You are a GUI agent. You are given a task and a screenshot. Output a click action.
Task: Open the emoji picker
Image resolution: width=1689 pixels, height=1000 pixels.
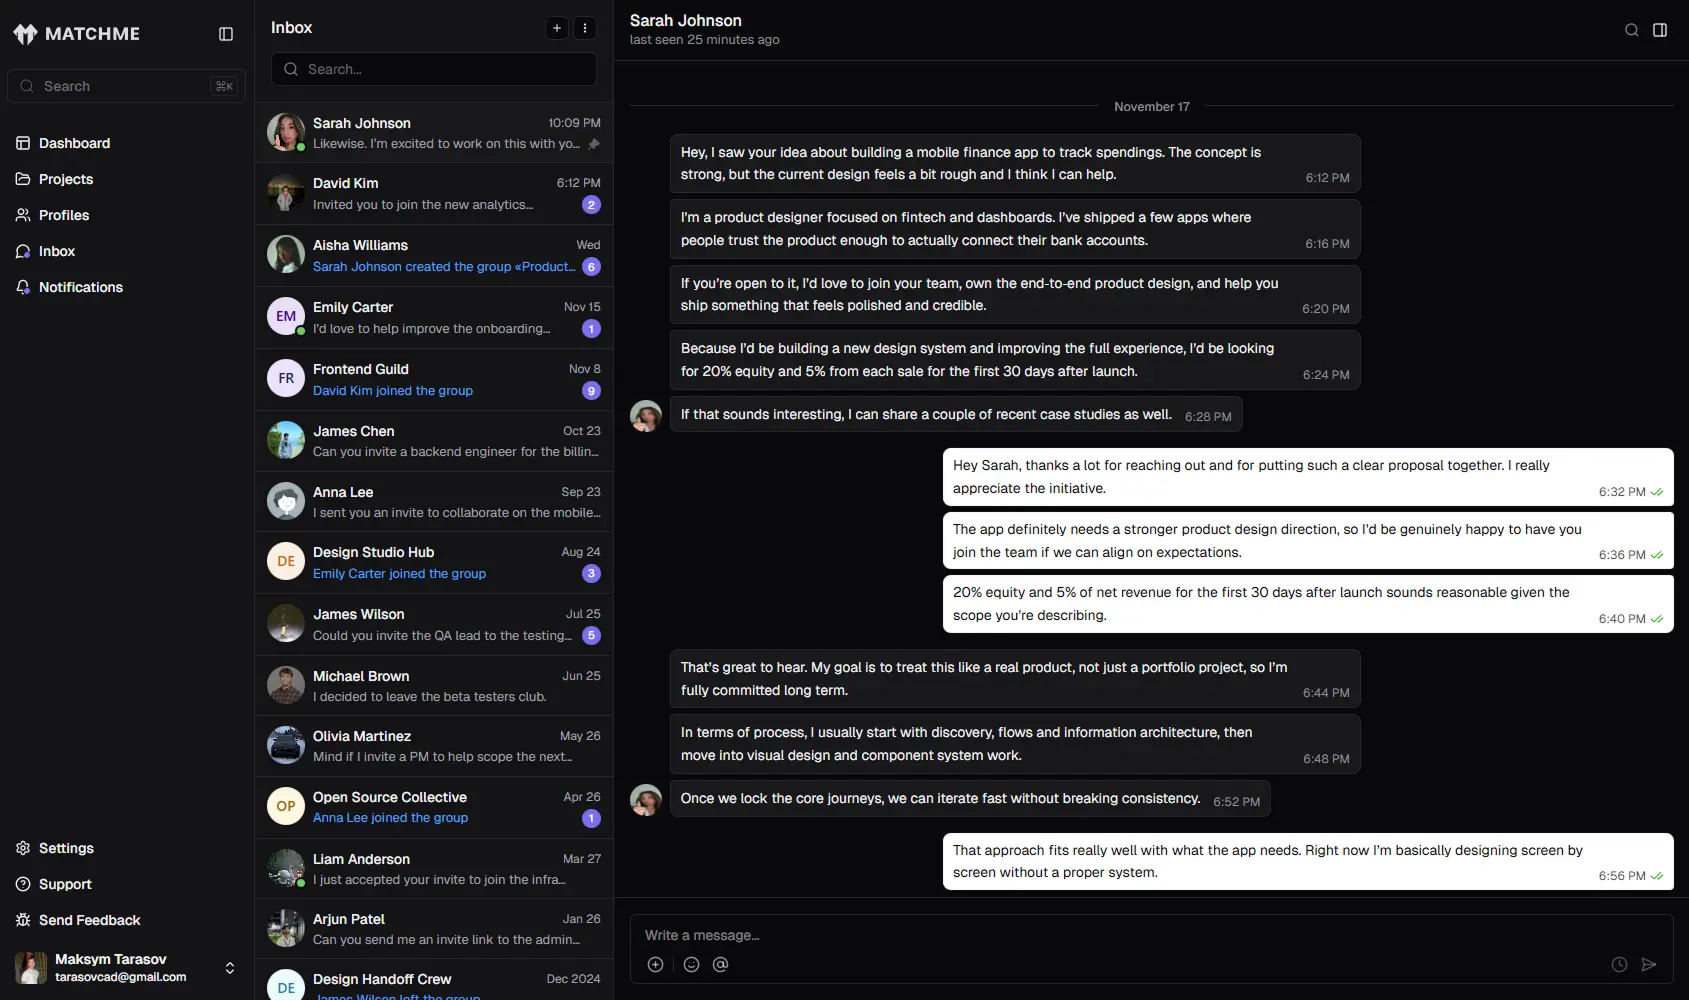(x=690, y=964)
